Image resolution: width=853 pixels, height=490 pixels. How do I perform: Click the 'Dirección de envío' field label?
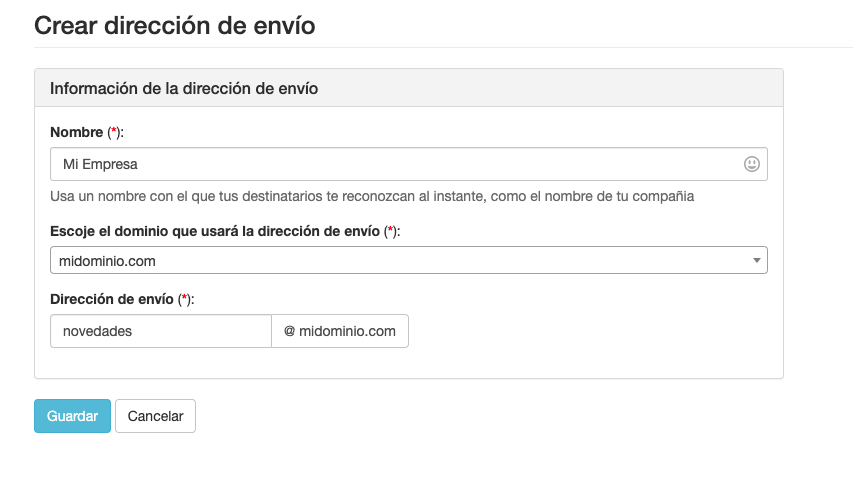[x=112, y=299]
